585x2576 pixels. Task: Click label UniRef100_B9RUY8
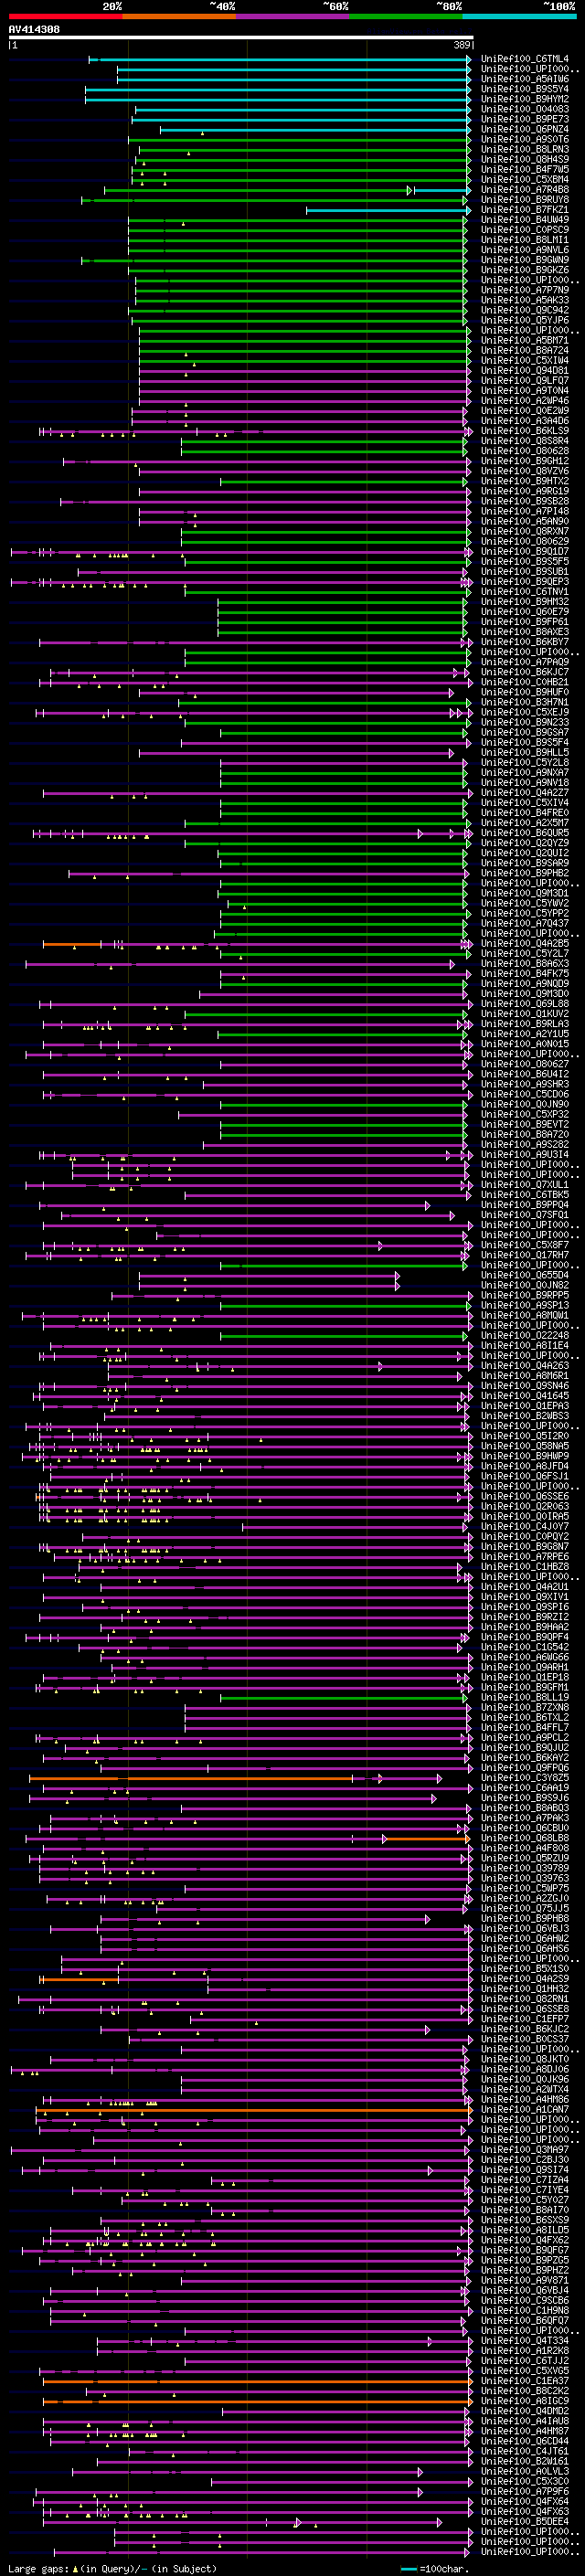pos(524,199)
